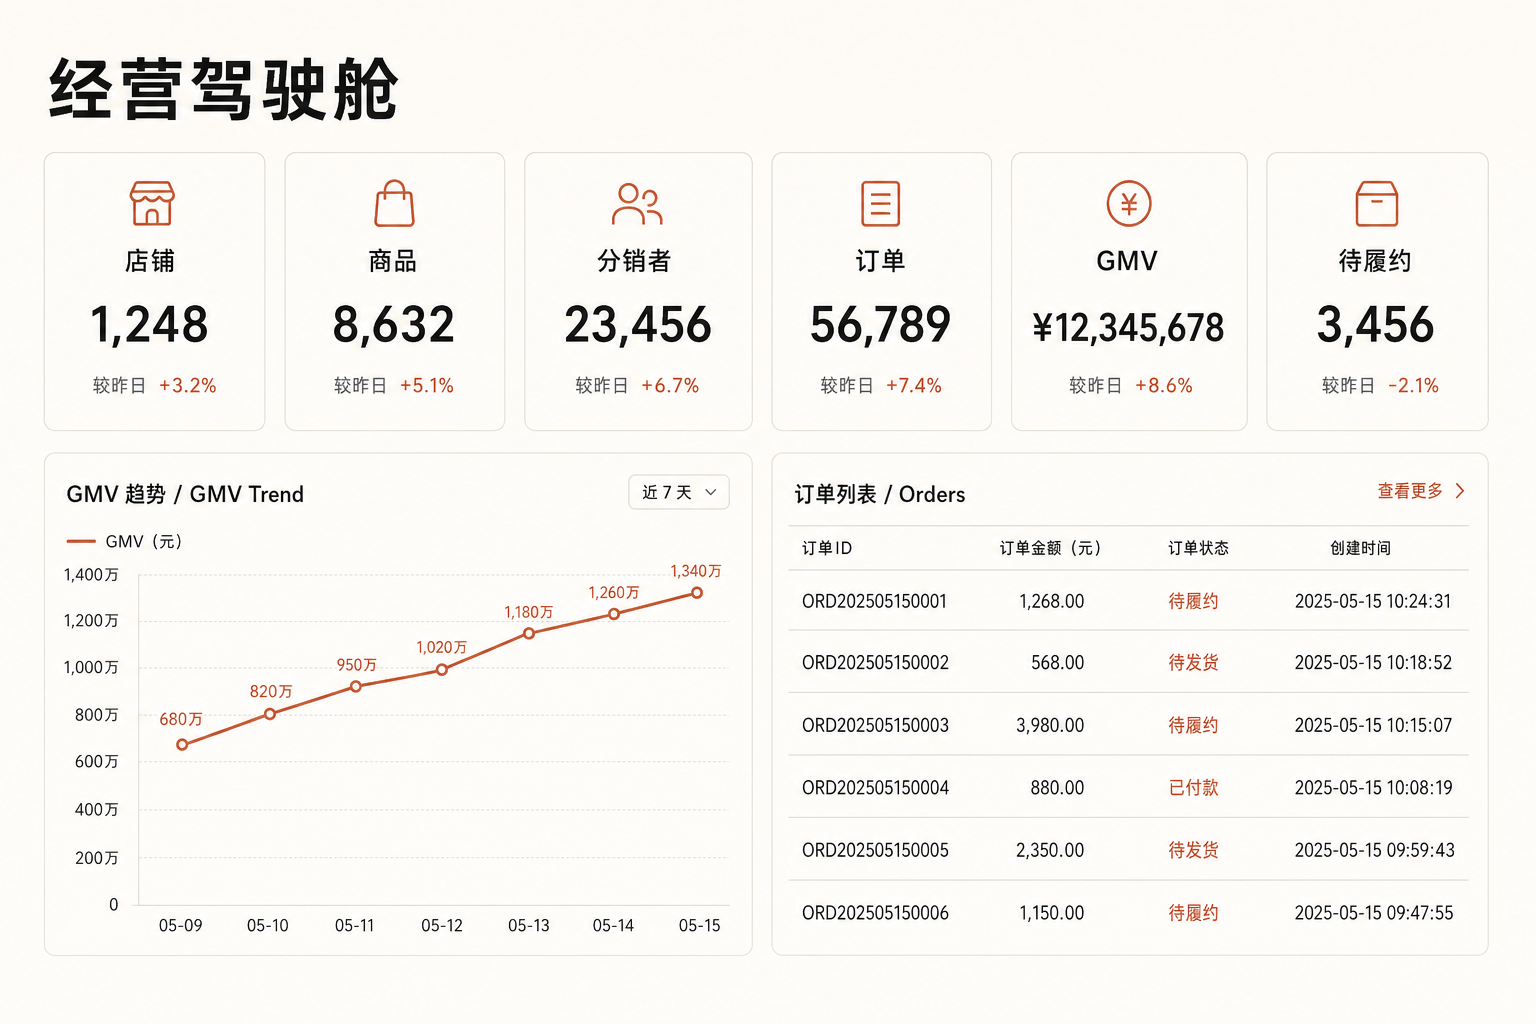Click the amount 1,150.00
1536x1024 pixels.
[x=1051, y=913]
